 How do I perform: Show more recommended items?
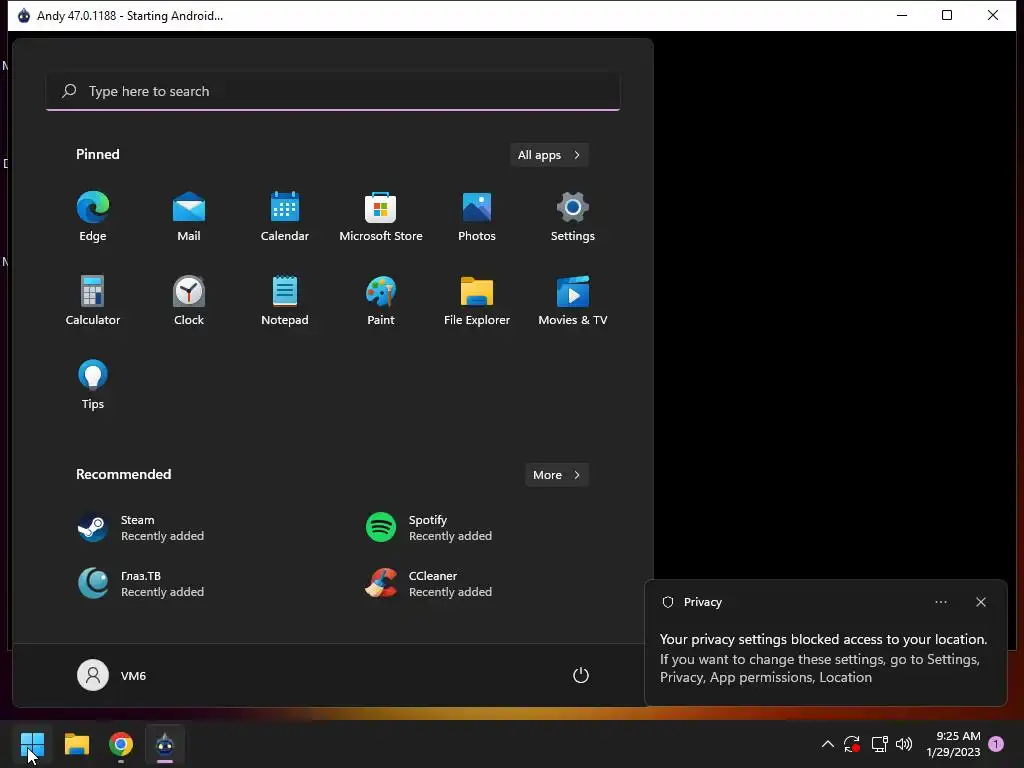coord(556,475)
